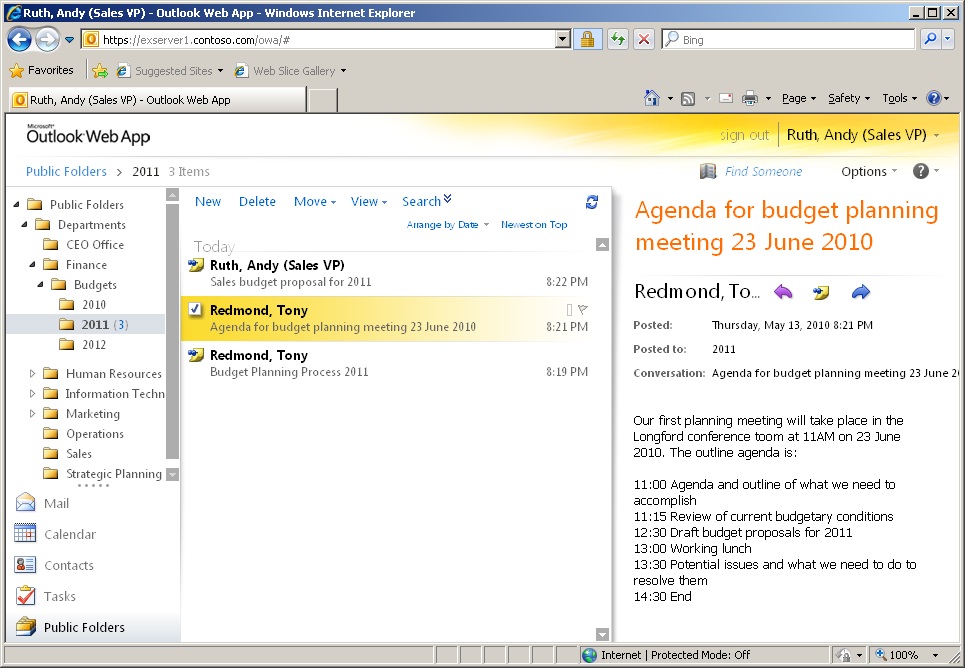Image resolution: width=965 pixels, height=668 pixels.
Task: Click the blue forward arrow icon
Action: click(x=860, y=292)
